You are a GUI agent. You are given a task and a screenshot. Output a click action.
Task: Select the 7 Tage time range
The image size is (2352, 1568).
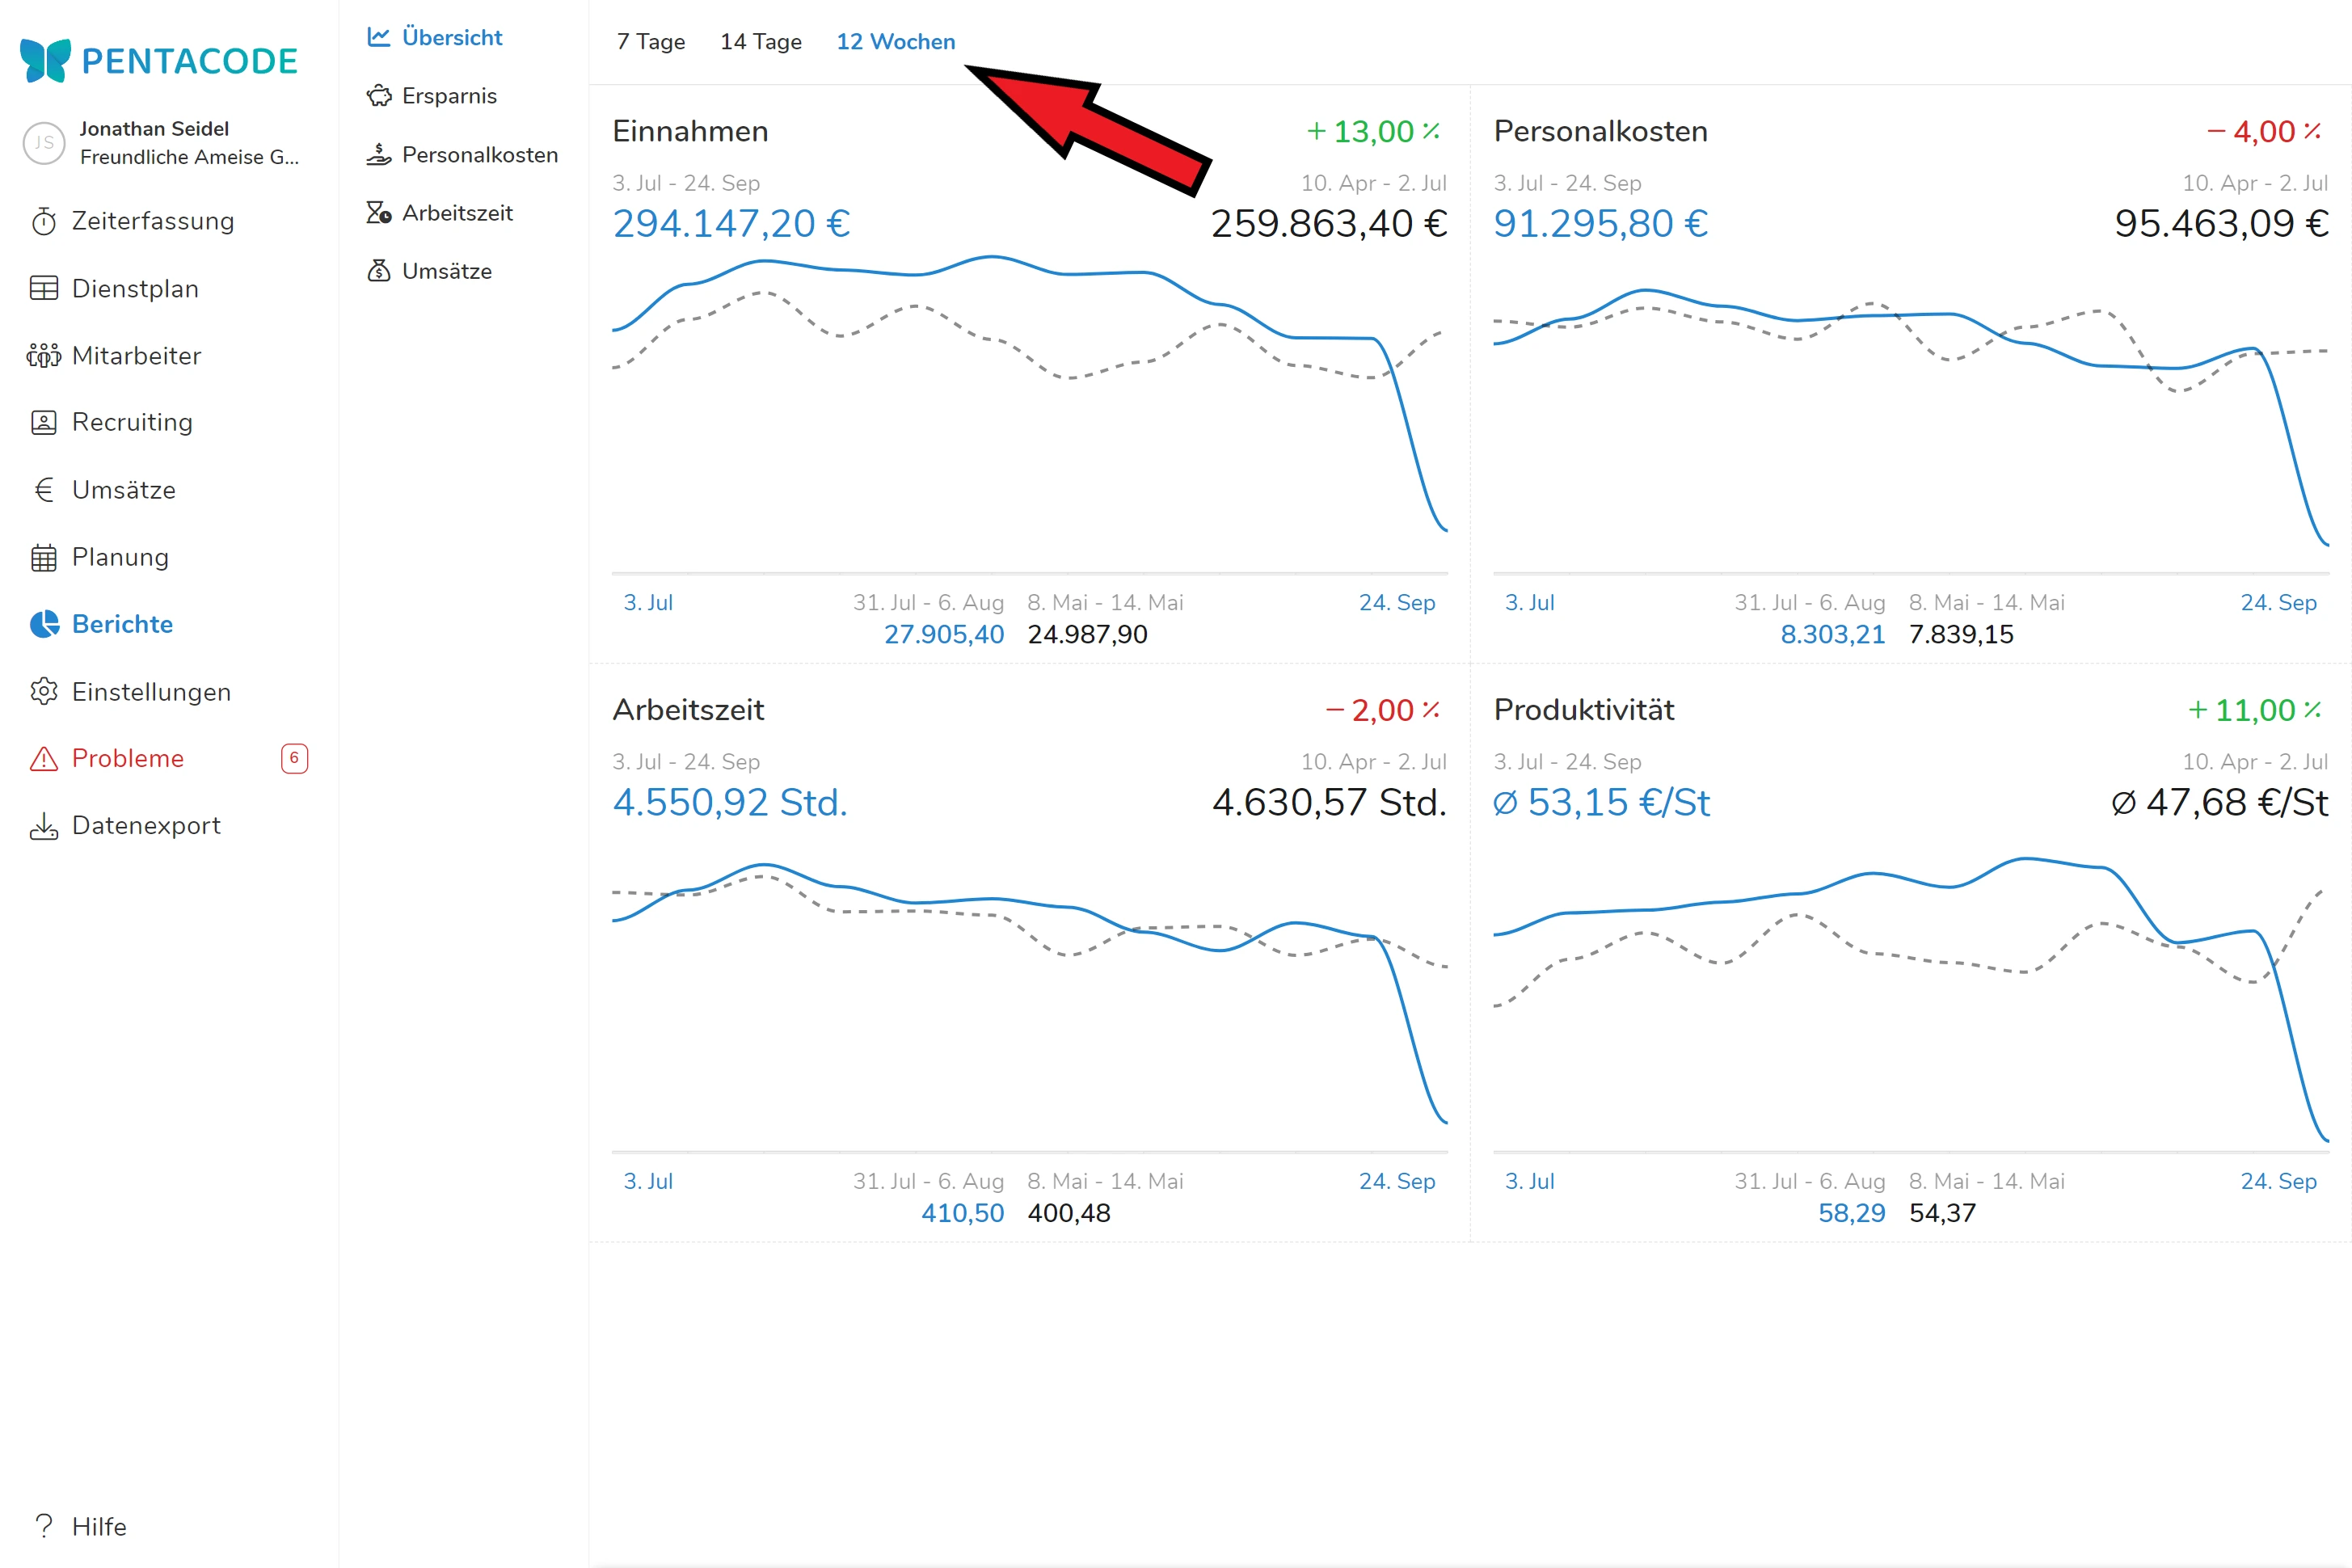coord(651,42)
